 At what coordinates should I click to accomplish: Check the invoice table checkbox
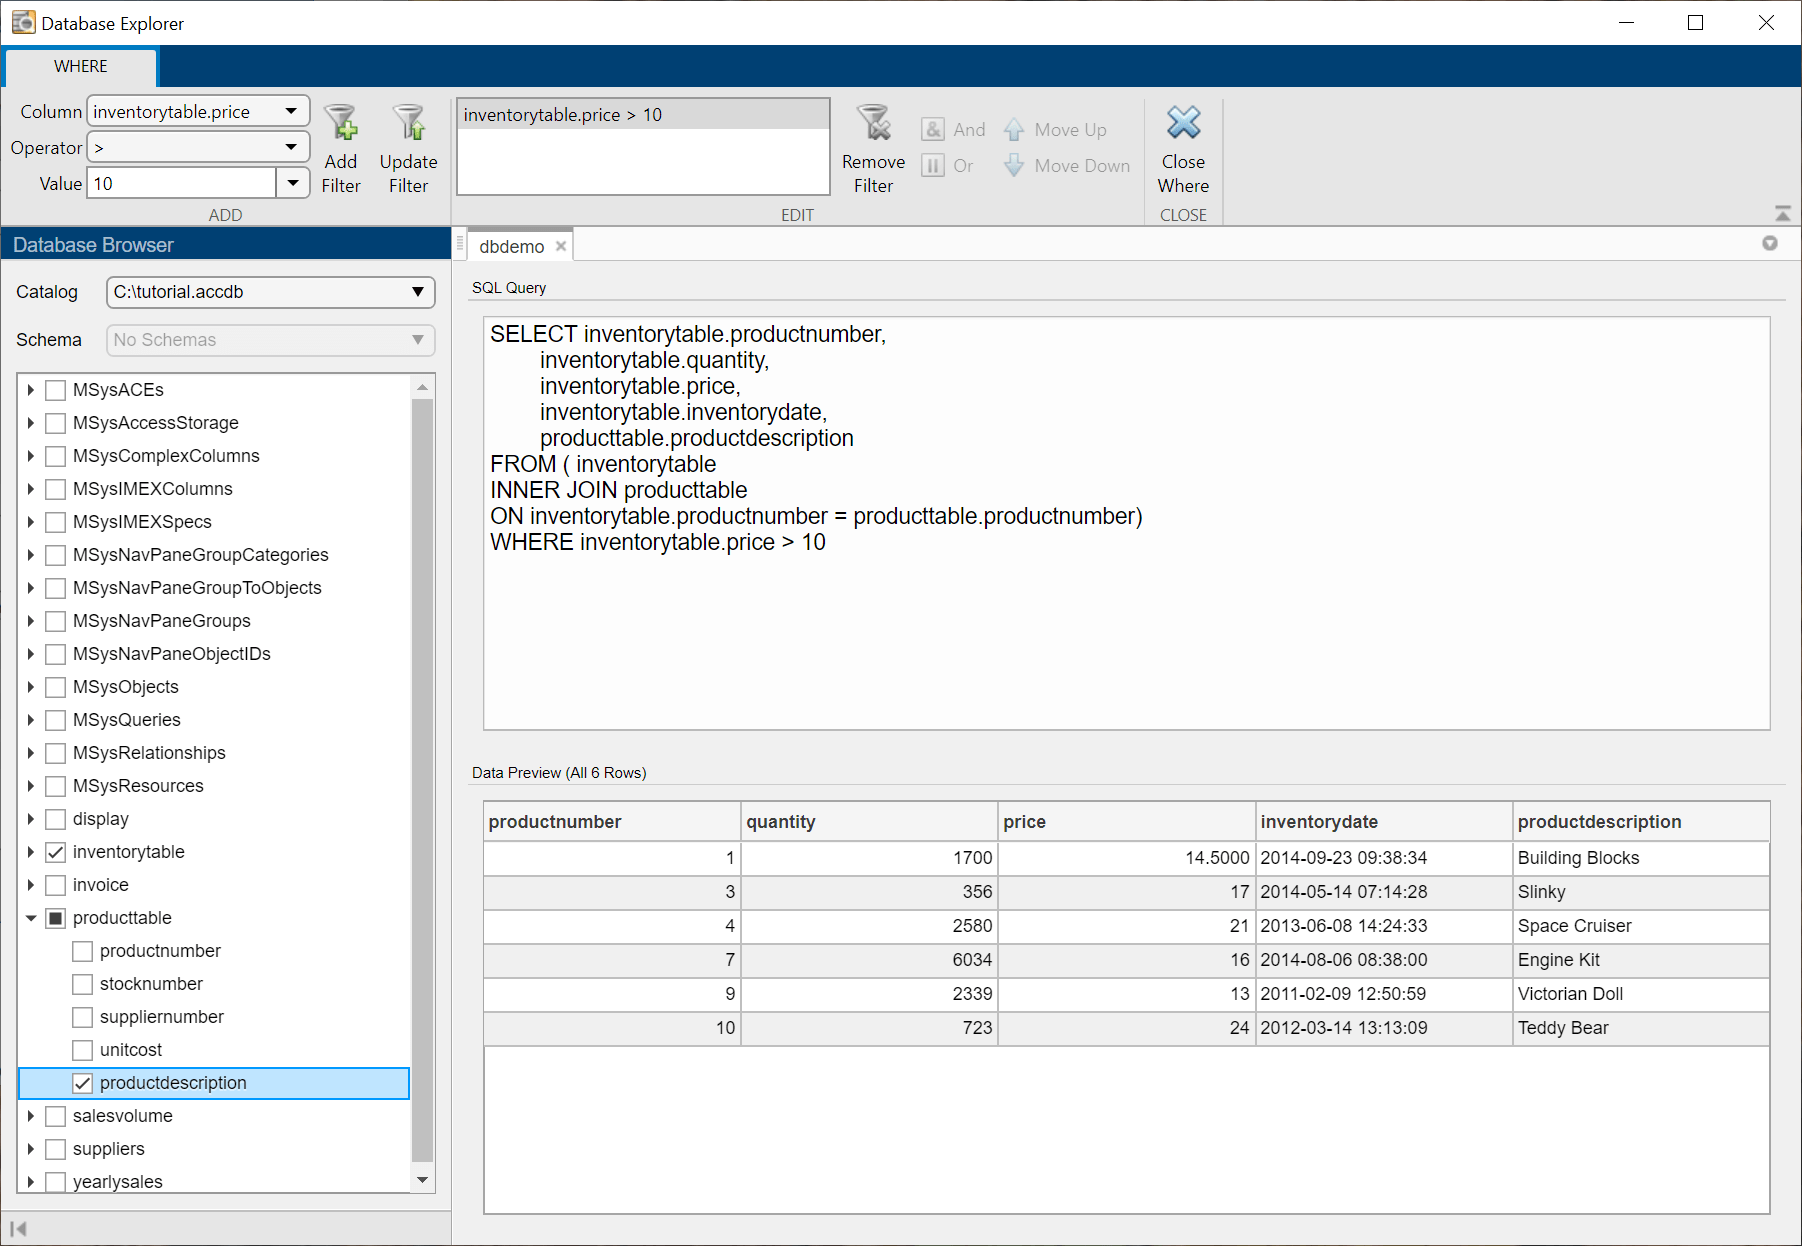click(56, 885)
